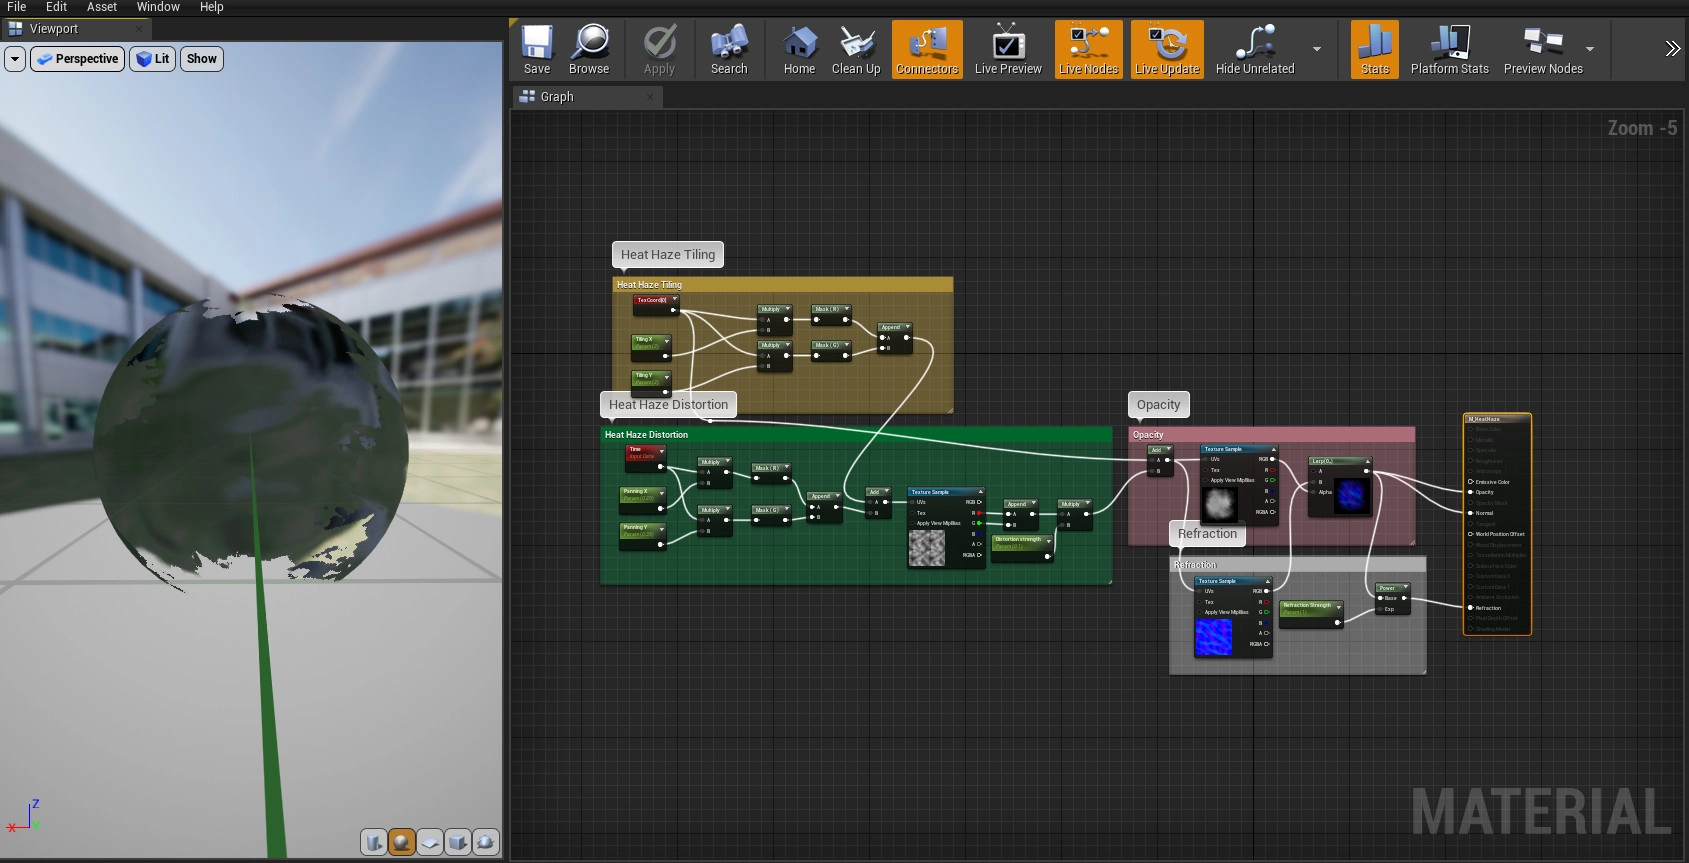This screenshot has height=863, width=1689.
Task: Run Clean Up on the material
Action: tap(856, 50)
